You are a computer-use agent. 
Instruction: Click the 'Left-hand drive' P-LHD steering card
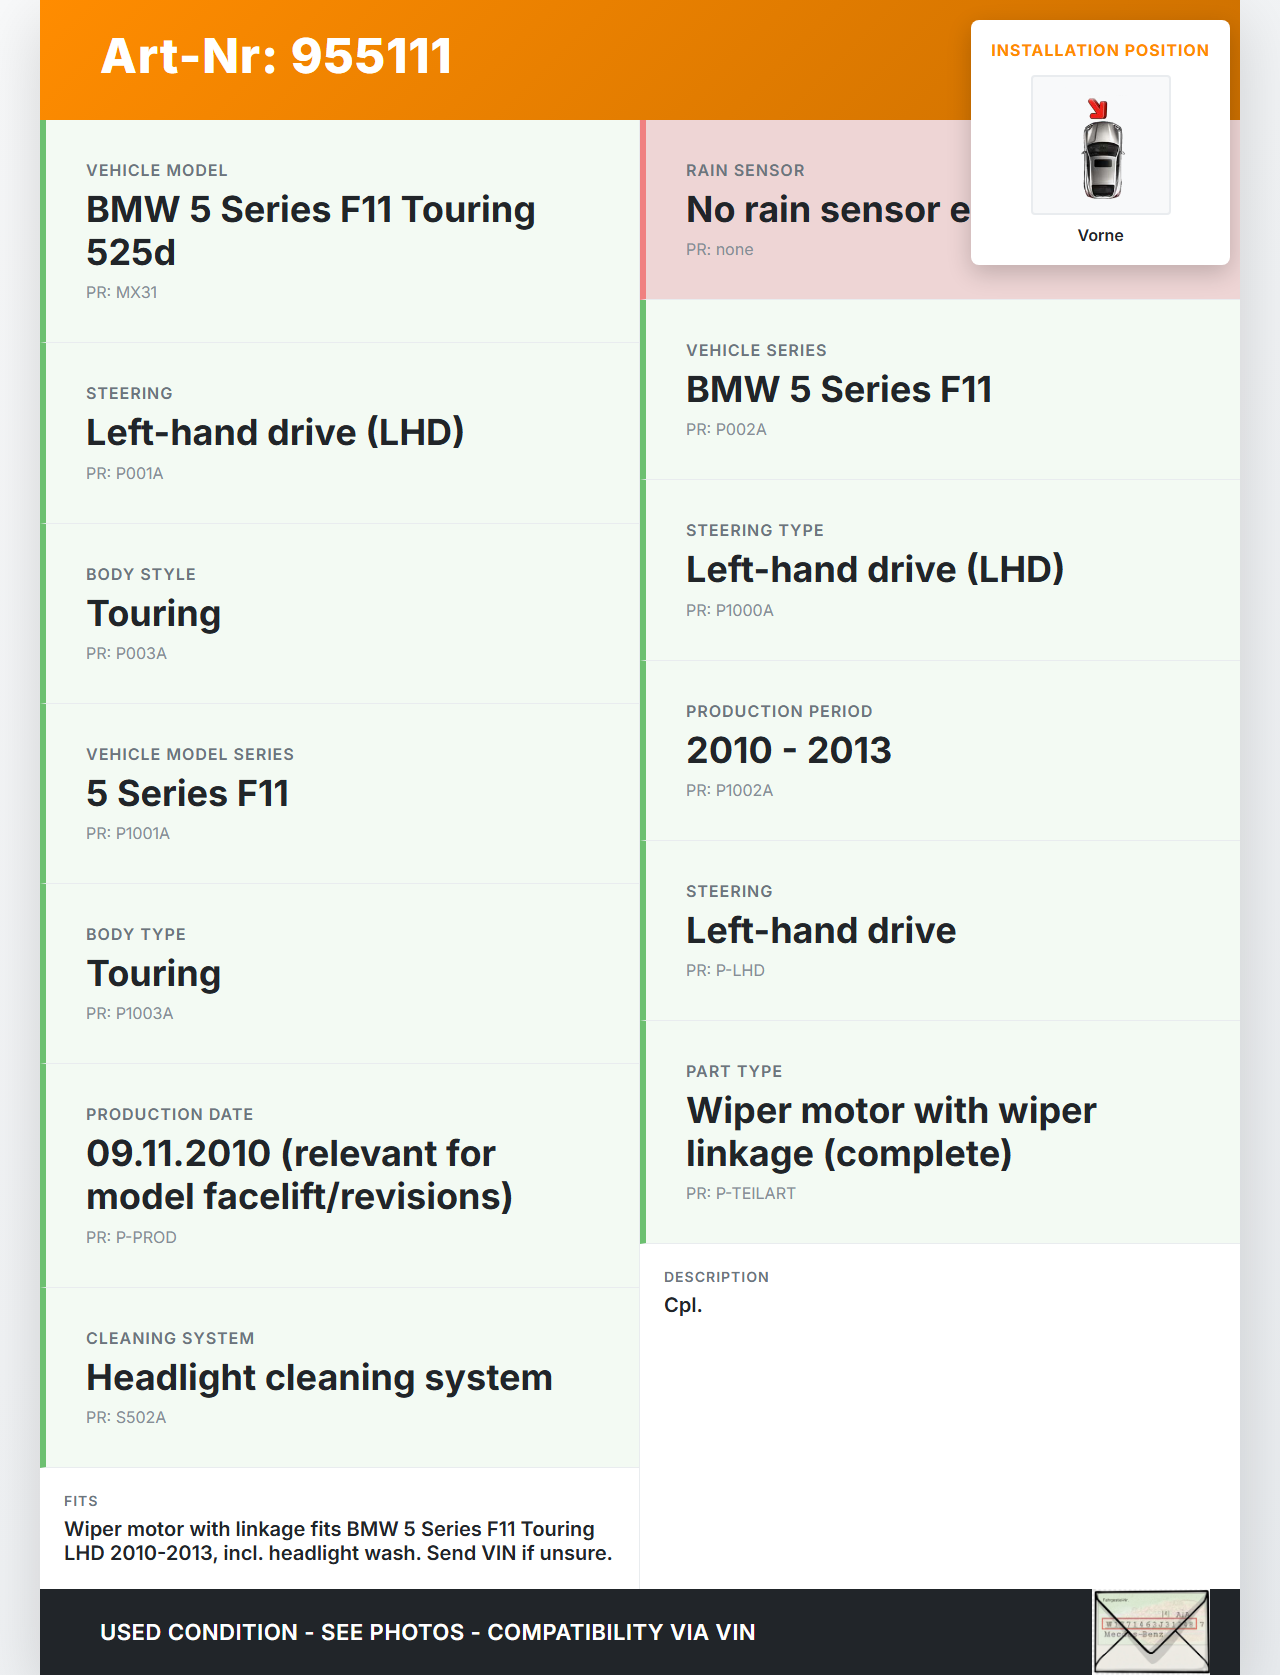940,930
